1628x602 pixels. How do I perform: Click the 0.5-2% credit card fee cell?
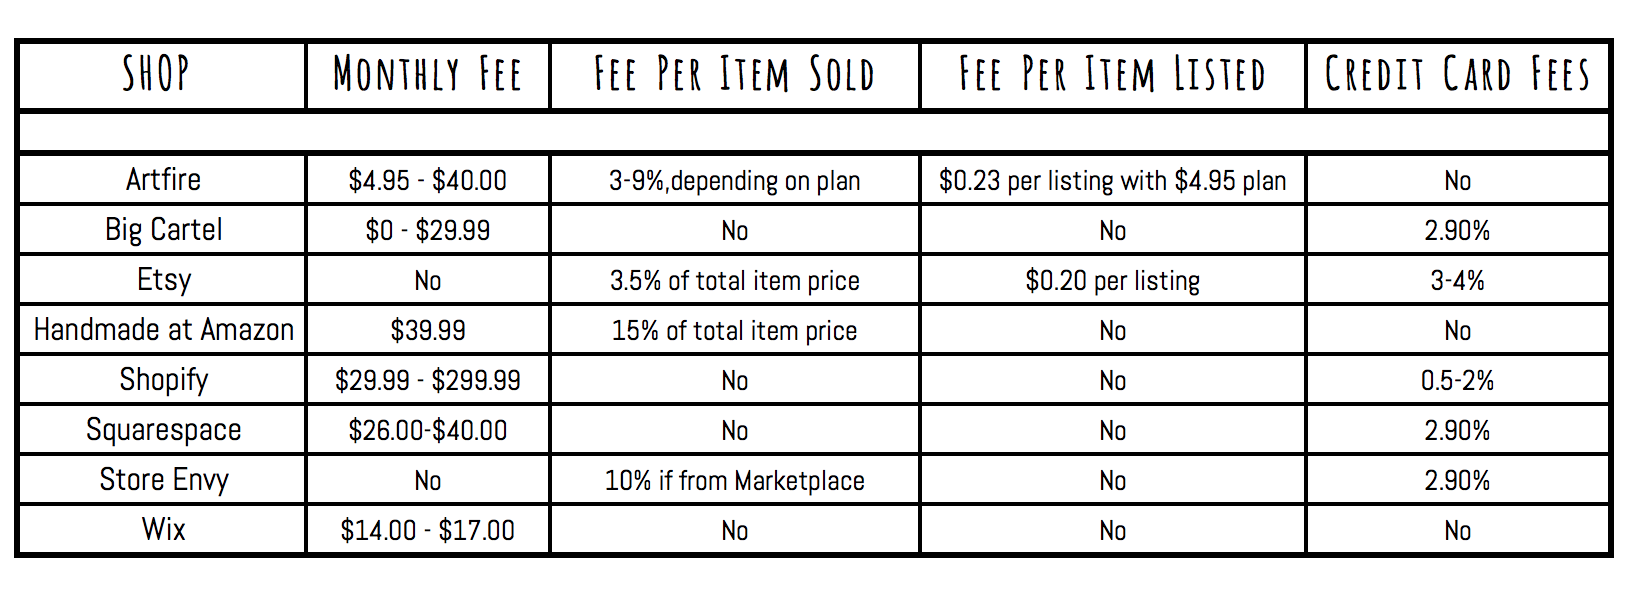(x=1457, y=381)
